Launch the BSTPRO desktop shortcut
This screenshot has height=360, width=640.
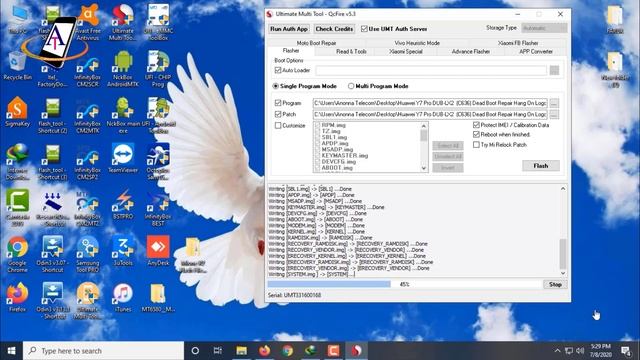[123, 205]
